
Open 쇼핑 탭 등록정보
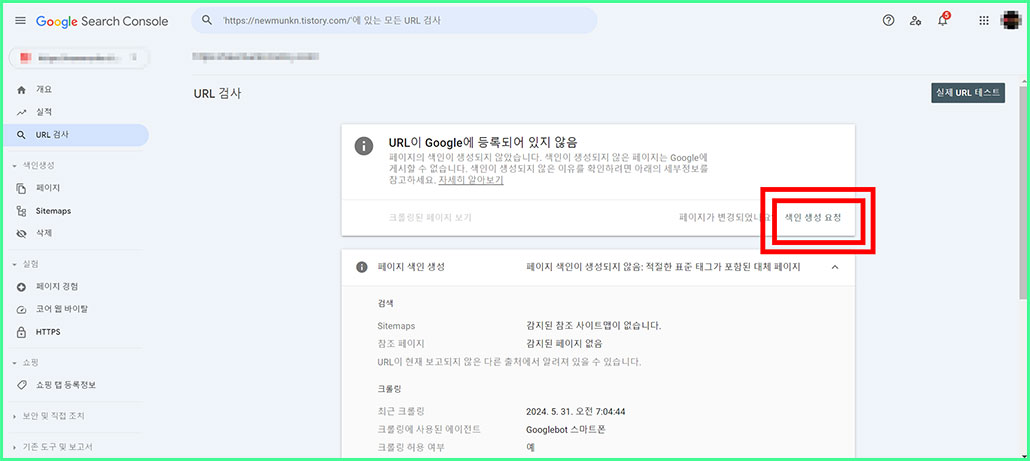pyautogui.click(x=66, y=385)
